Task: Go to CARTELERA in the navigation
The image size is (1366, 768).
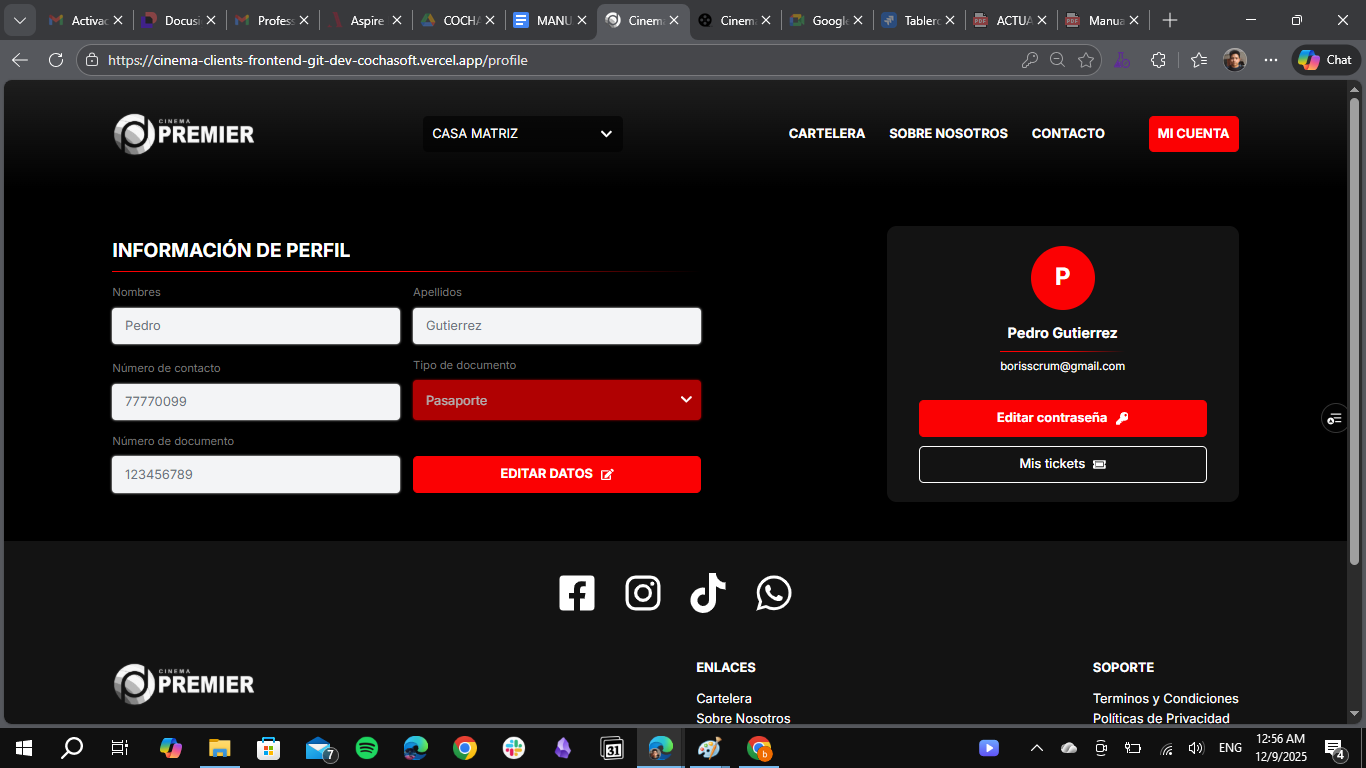Action: (x=826, y=134)
